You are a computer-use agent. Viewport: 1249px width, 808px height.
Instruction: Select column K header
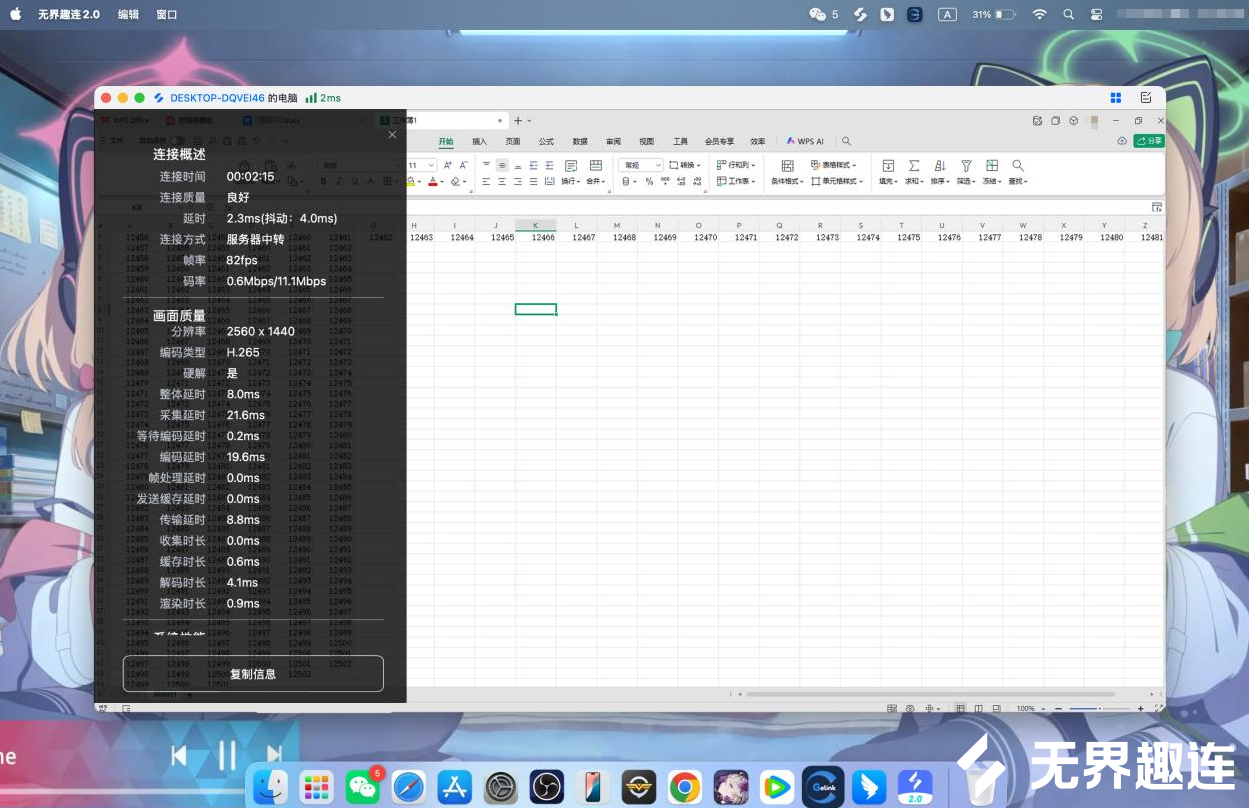tap(536, 225)
